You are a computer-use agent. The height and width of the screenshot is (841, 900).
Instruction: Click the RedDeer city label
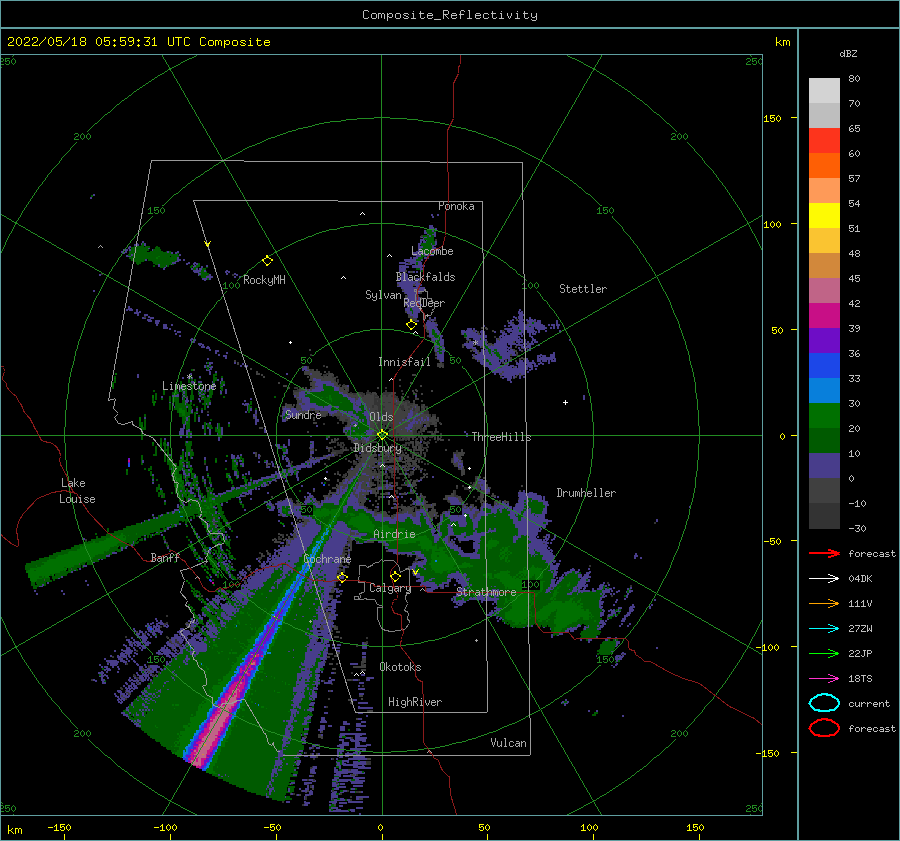(x=424, y=303)
